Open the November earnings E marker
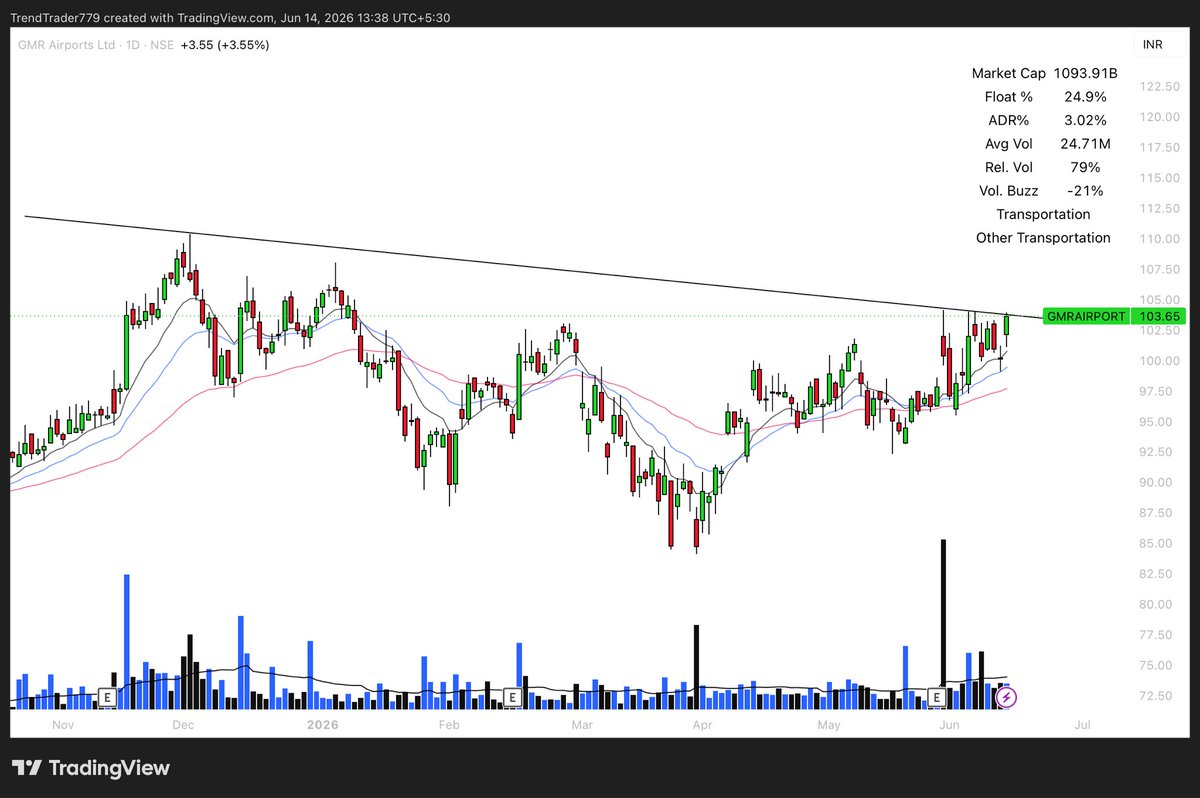The width and height of the screenshot is (1200, 798). click(107, 696)
